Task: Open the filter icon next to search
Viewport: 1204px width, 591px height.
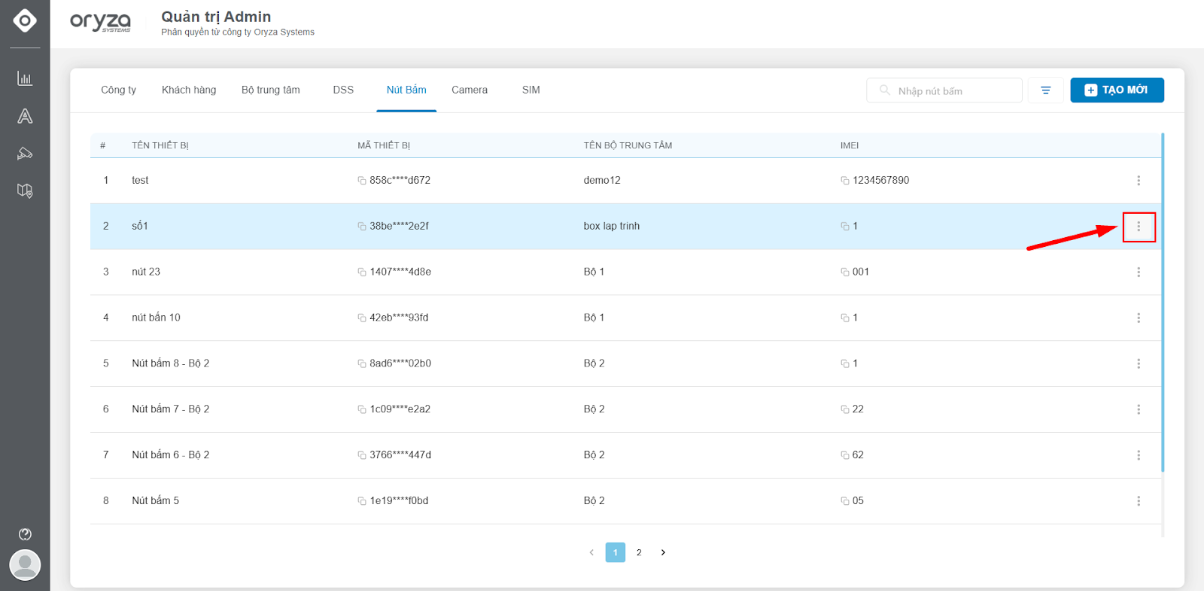Action: pyautogui.click(x=1046, y=90)
